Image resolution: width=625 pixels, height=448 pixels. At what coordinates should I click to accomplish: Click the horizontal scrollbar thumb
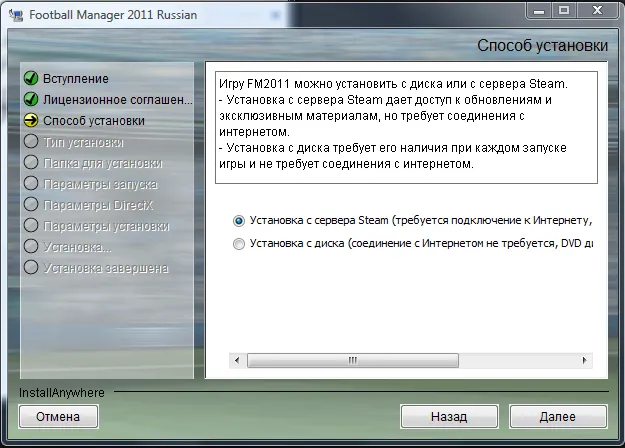(353, 360)
